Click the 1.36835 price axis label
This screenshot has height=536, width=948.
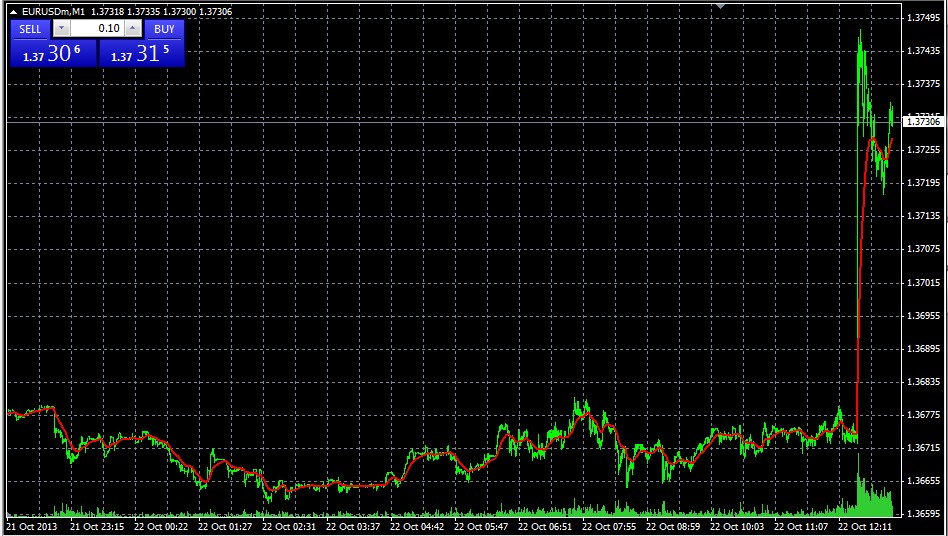(923, 382)
